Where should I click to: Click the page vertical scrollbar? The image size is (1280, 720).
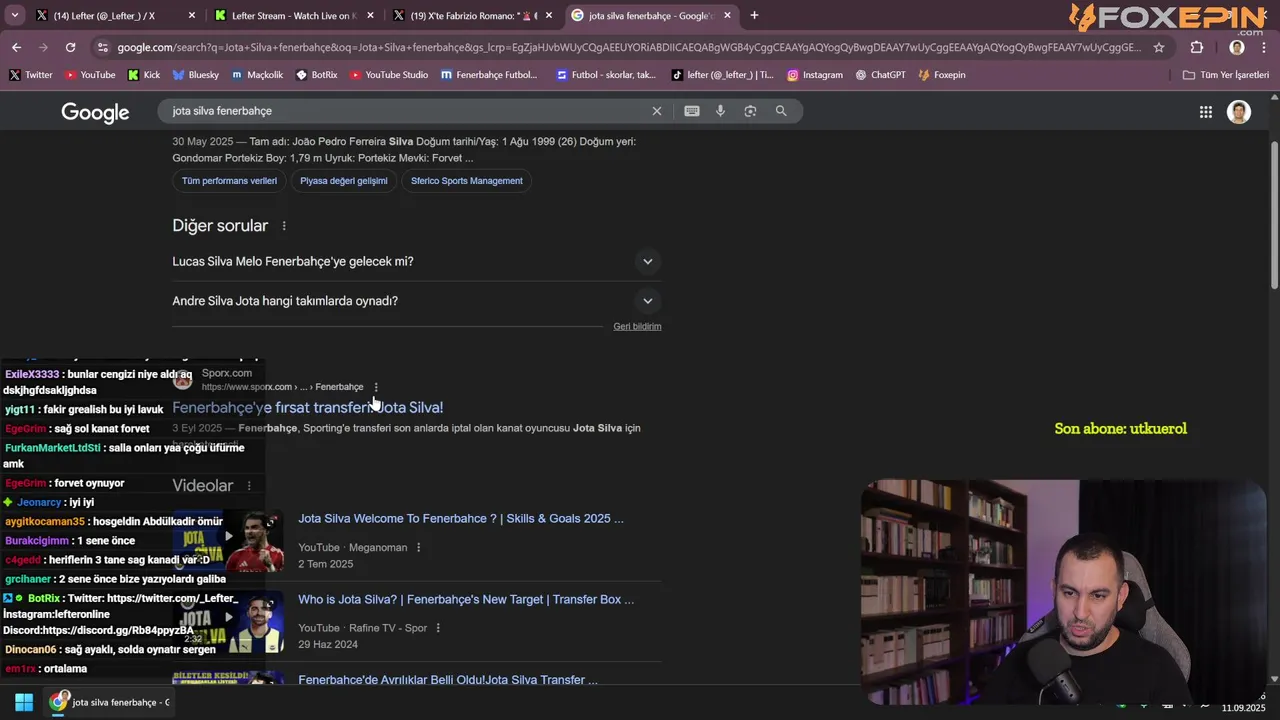[x=1273, y=215]
